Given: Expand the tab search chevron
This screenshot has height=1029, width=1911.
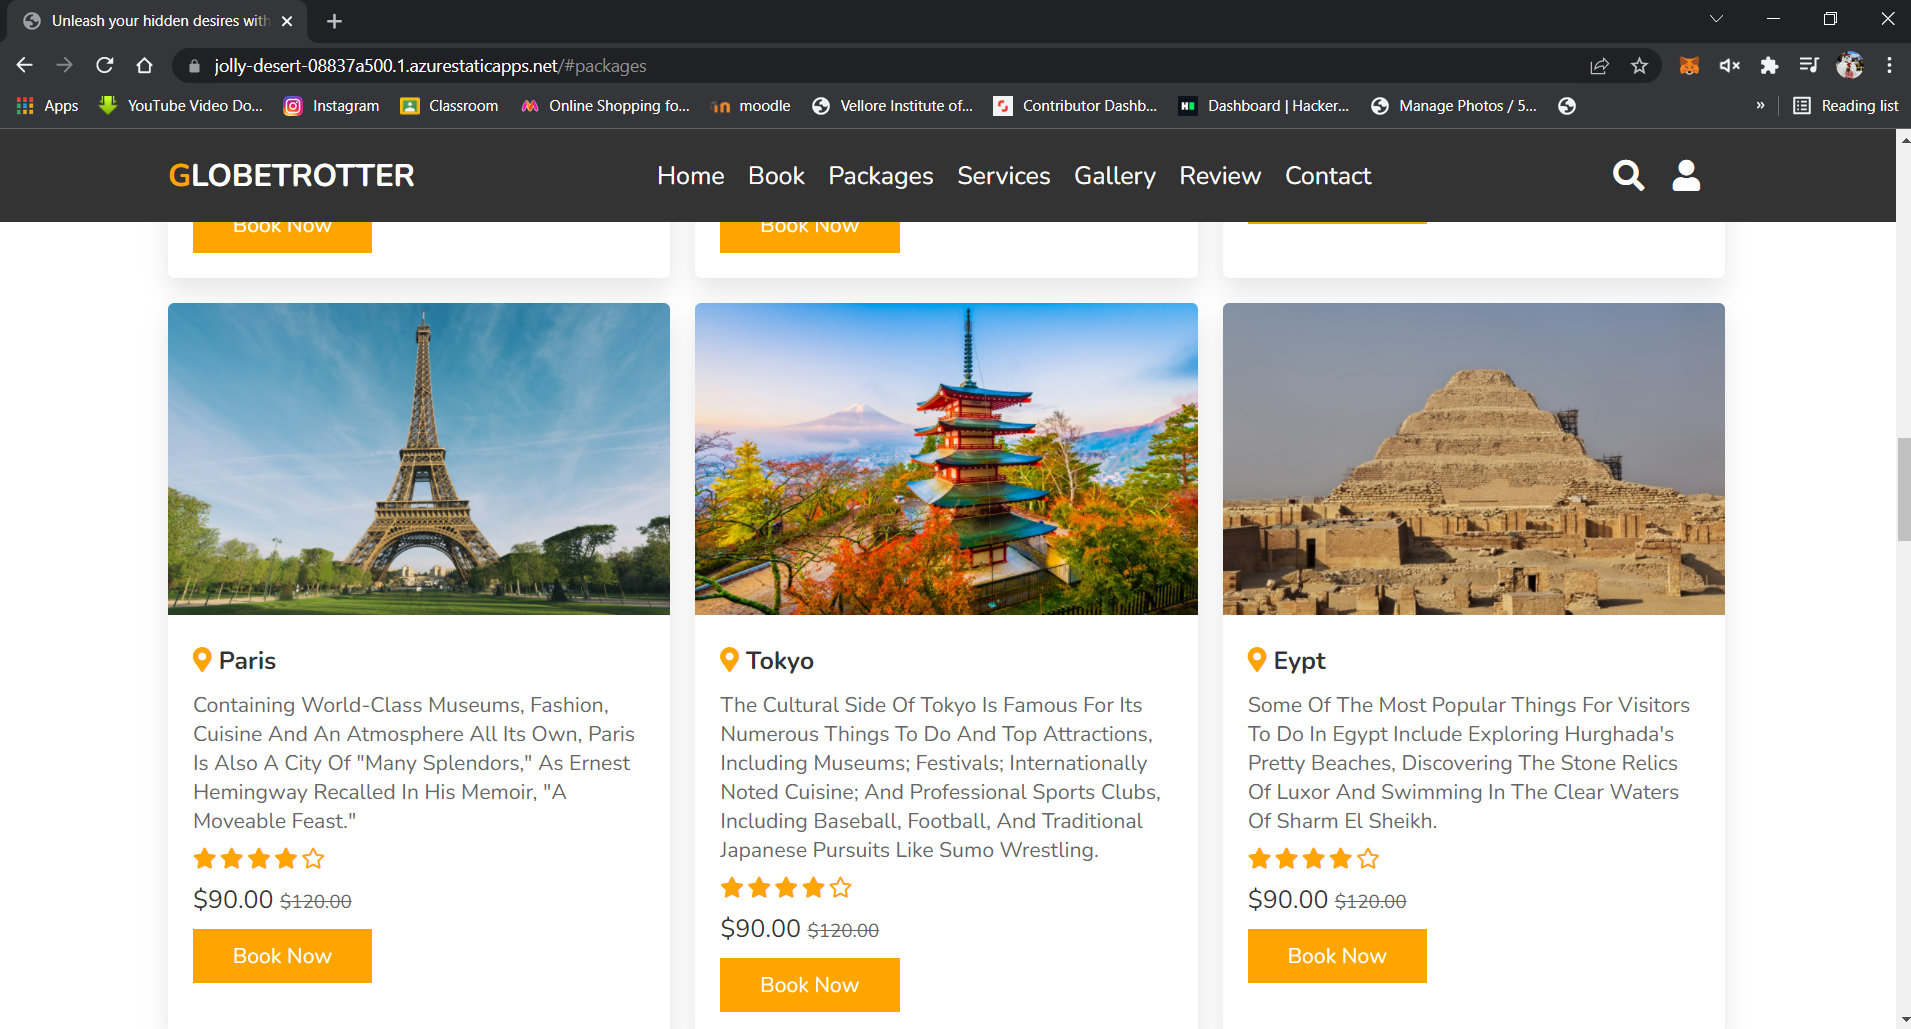Looking at the screenshot, I should (x=1716, y=19).
